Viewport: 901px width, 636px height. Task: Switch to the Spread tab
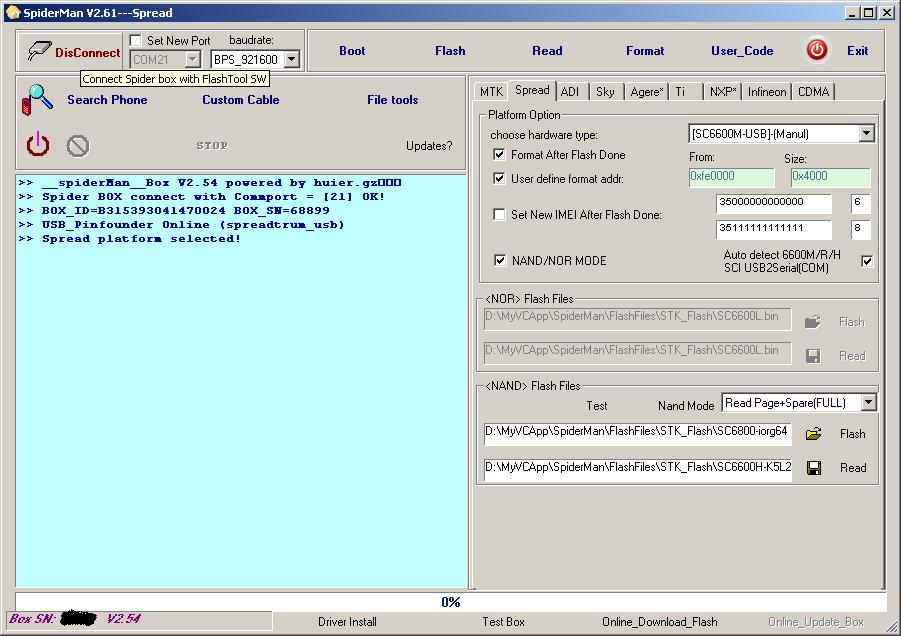click(532, 90)
